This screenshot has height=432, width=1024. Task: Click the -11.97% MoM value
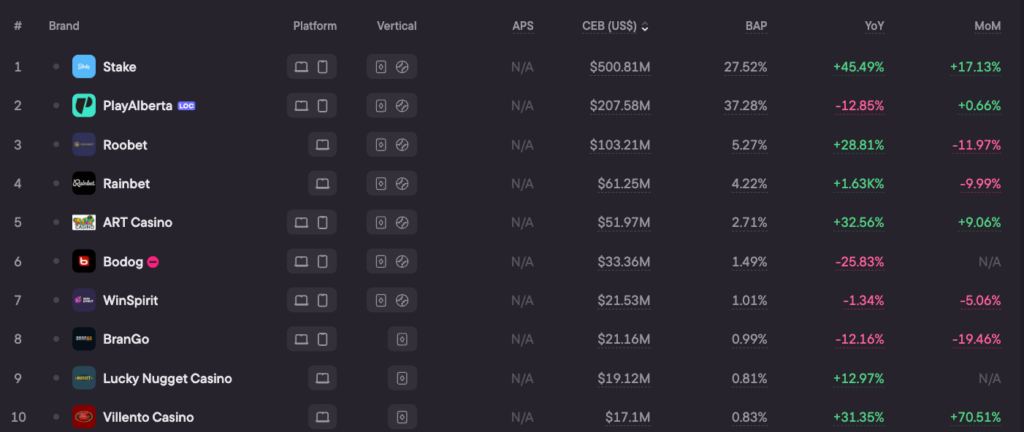[x=977, y=145]
